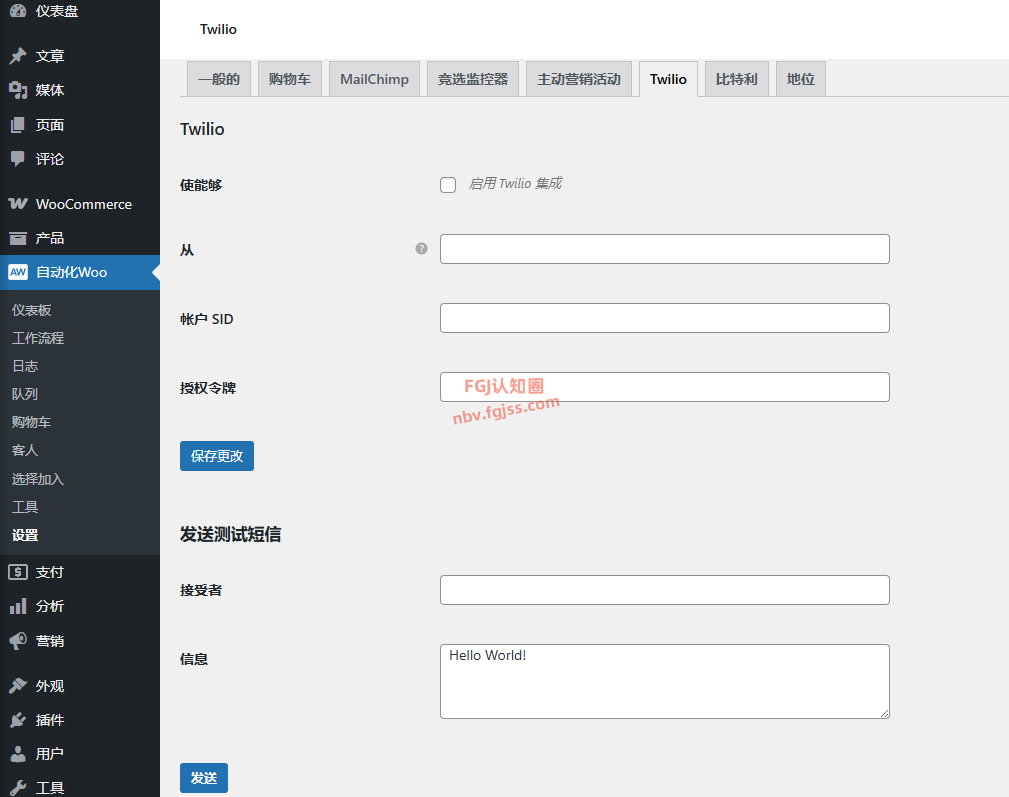1009x797 pixels.
Task: Enable the 启用 Twilio 集成 checkbox
Action: click(x=448, y=185)
